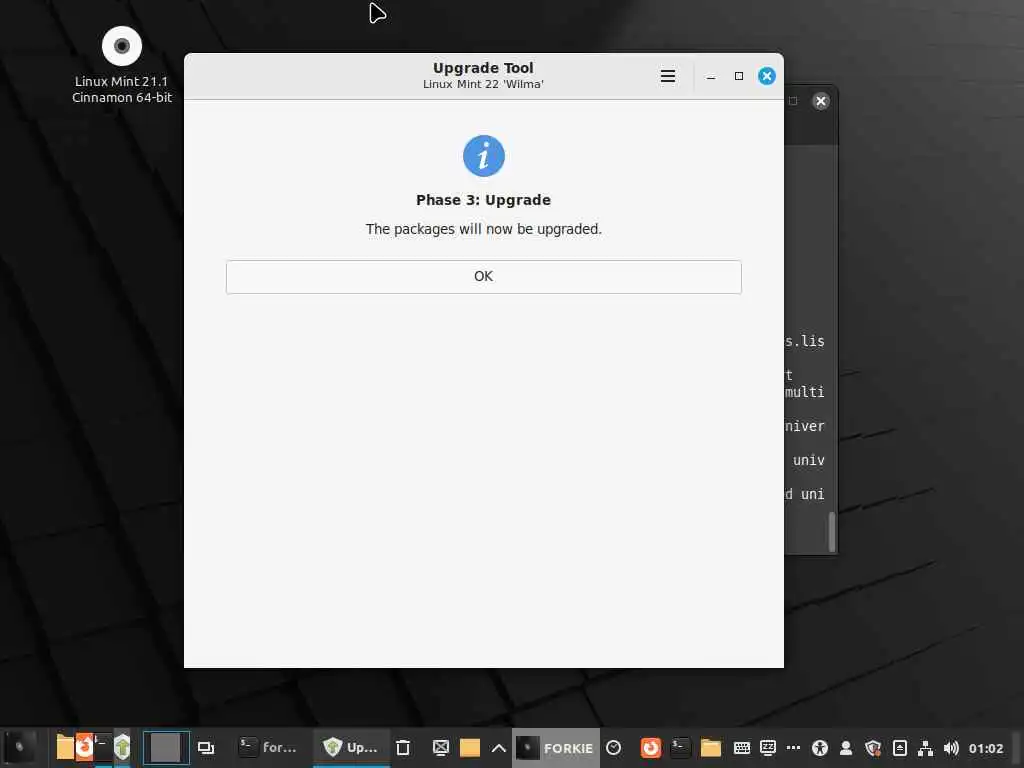The image size is (1024, 768).
Task: Open the window overview icon in taskbar
Action: point(206,748)
